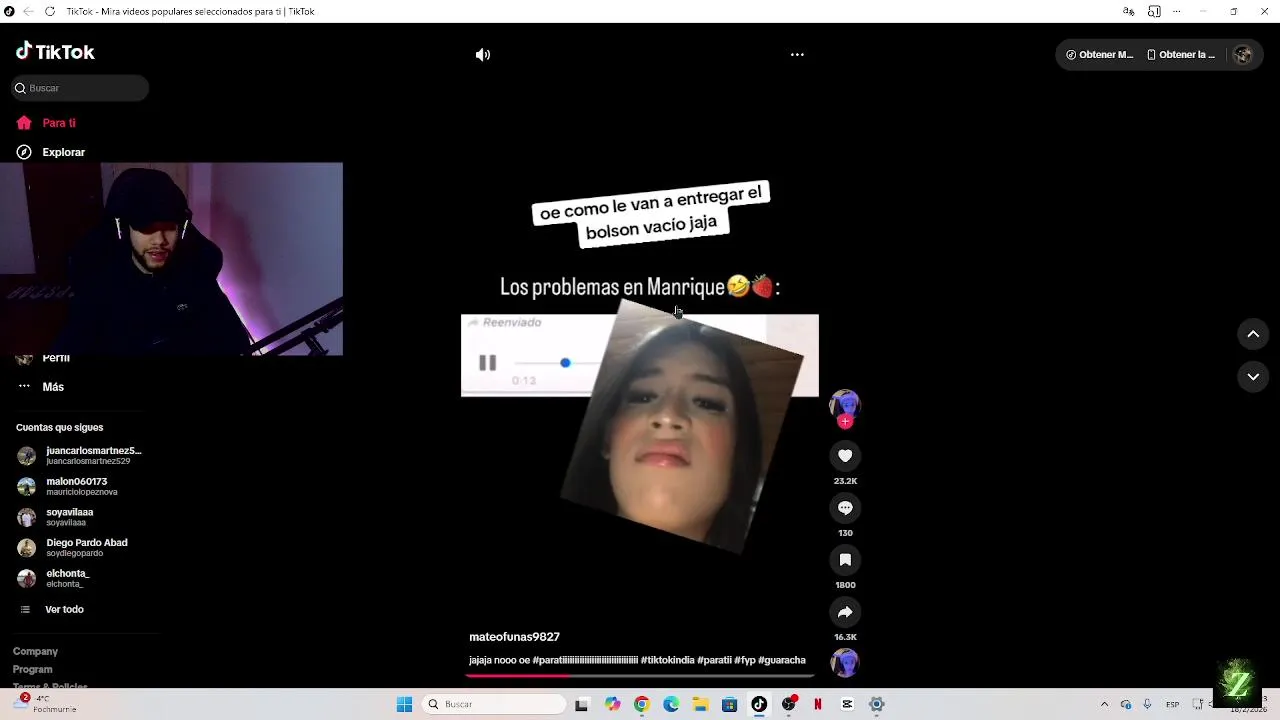This screenshot has width=1280, height=720.
Task: Open the Para ti feed
Action: click(x=46, y=123)
